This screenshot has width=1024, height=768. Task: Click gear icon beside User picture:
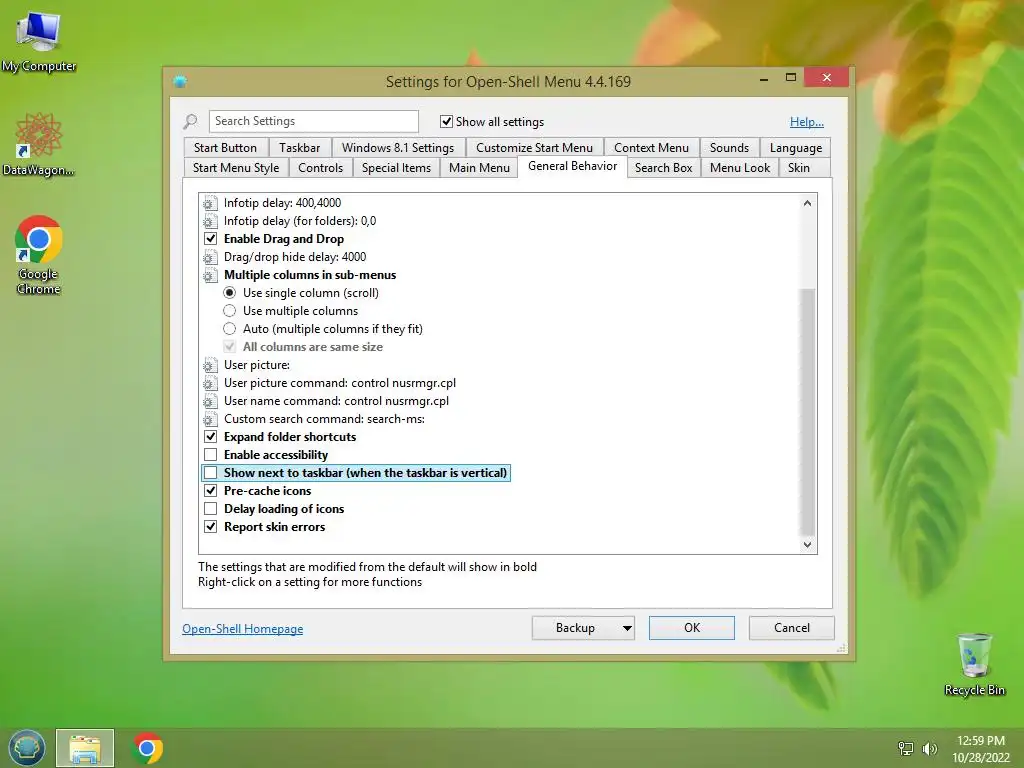tap(210, 365)
